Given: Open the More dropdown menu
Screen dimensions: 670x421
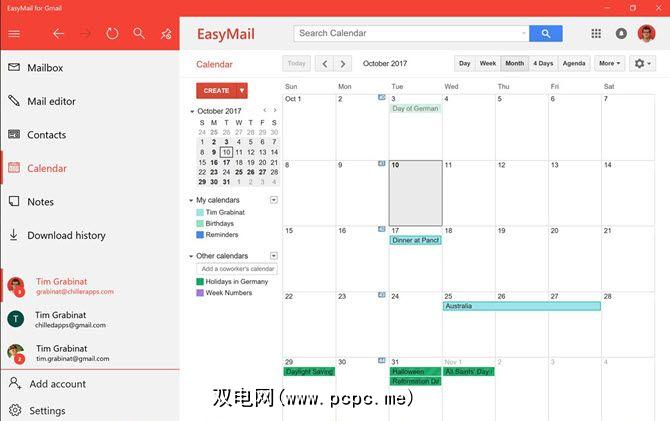Looking at the screenshot, I should (x=609, y=63).
